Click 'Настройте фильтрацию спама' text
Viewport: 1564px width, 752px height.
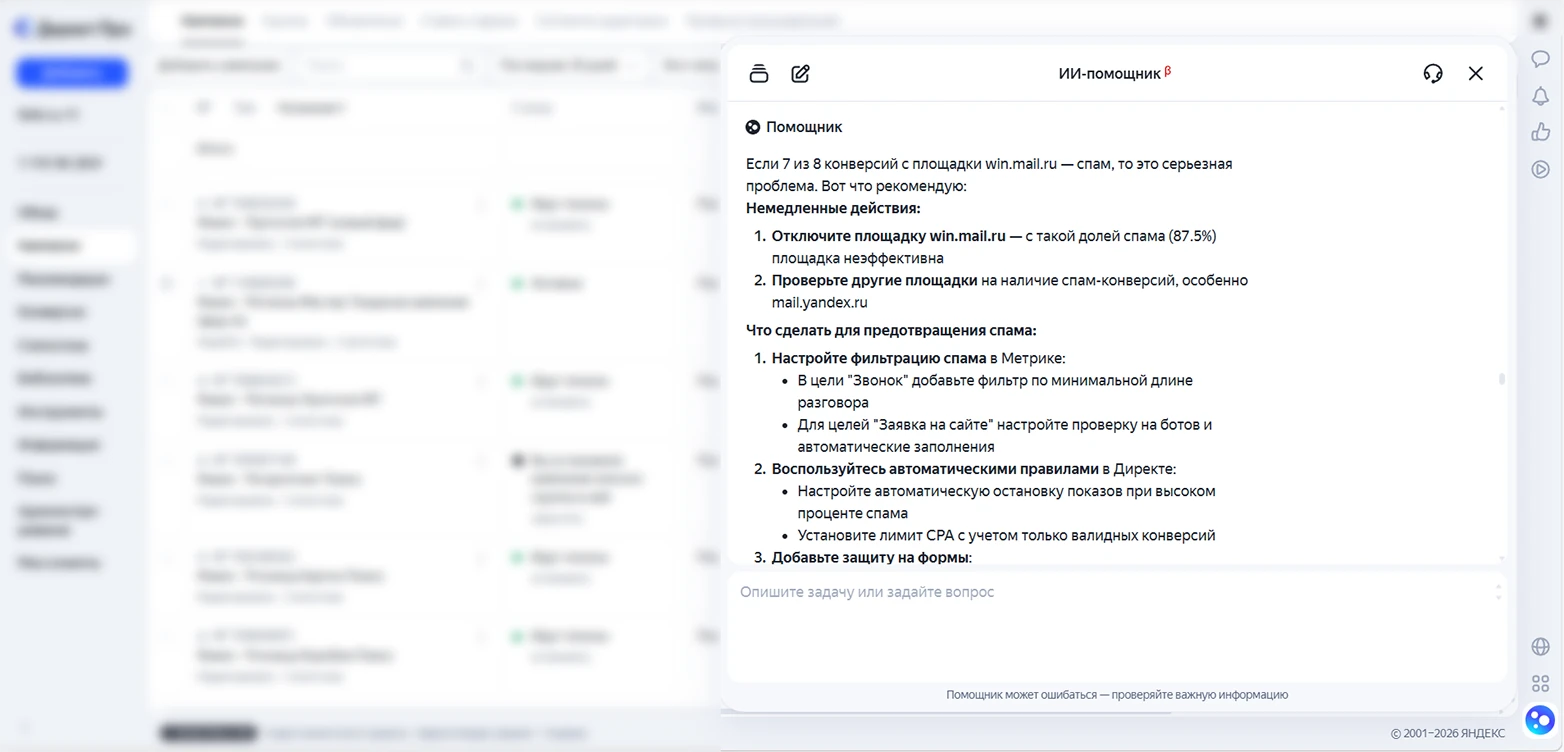(x=879, y=358)
